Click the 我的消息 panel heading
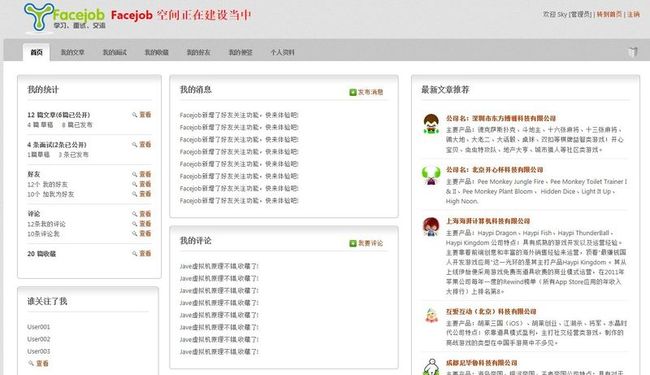 pos(196,90)
